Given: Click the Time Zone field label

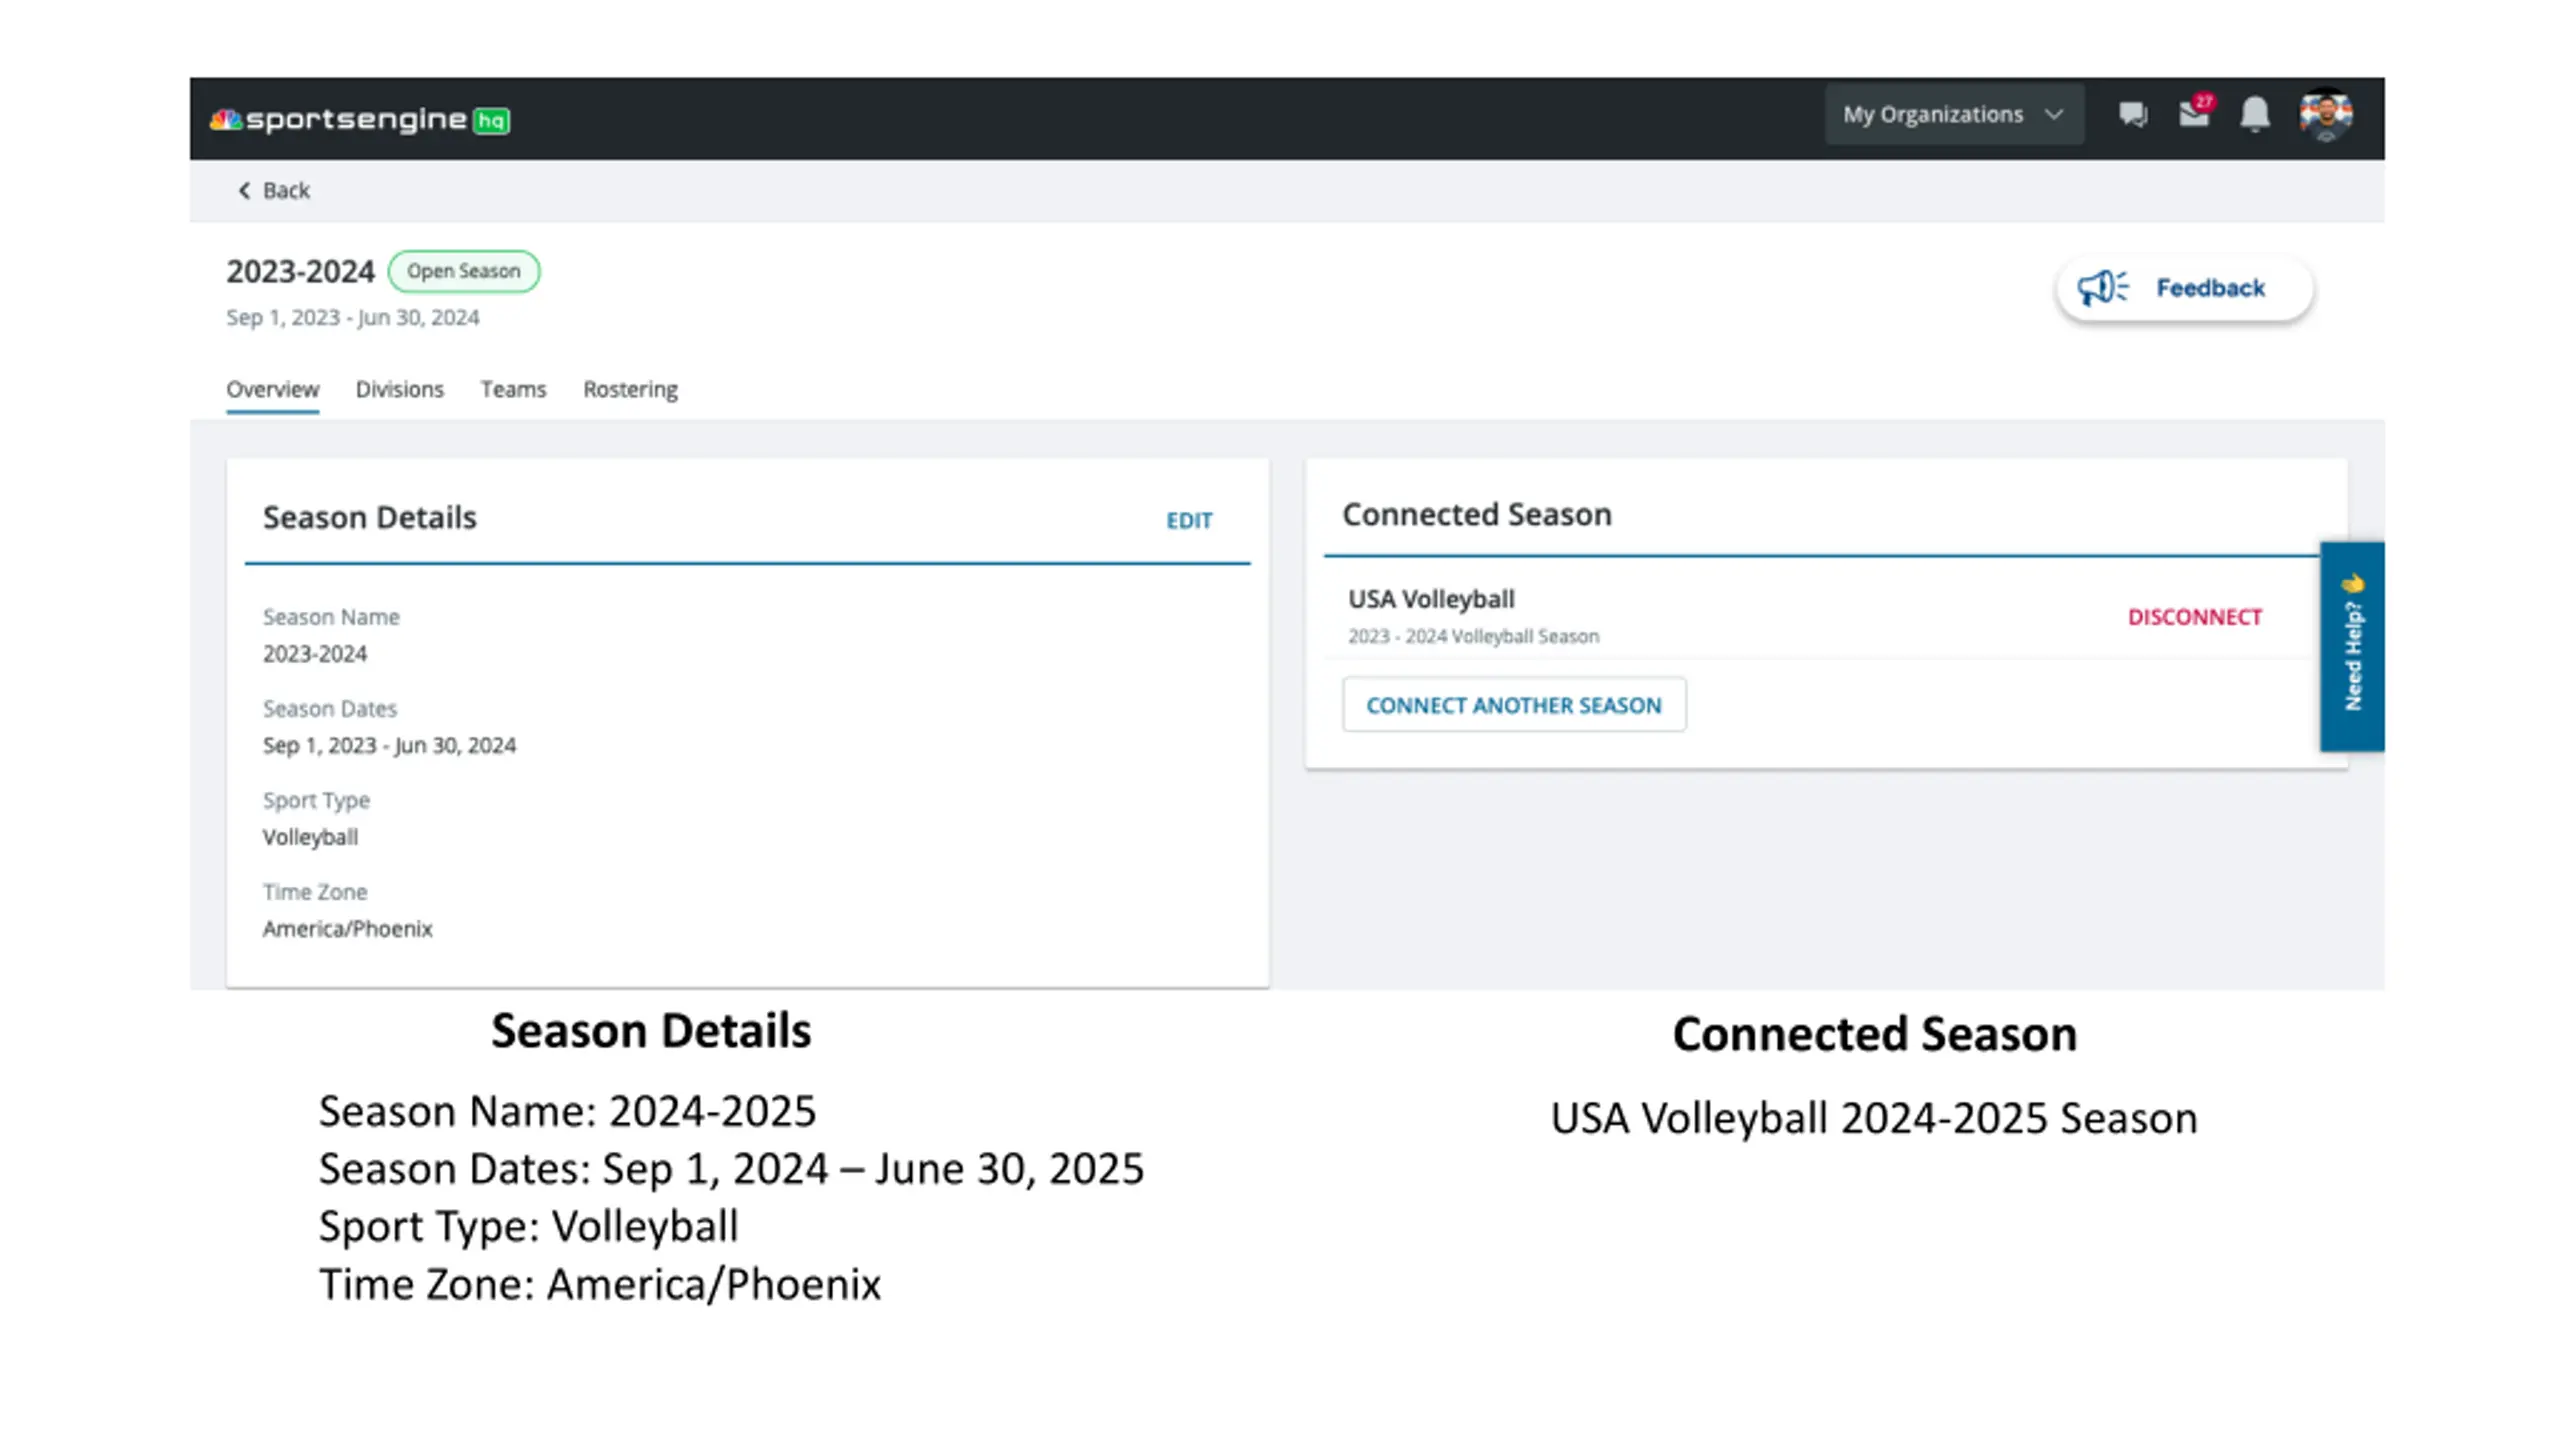Looking at the screenshot, I should click(315, 891).
